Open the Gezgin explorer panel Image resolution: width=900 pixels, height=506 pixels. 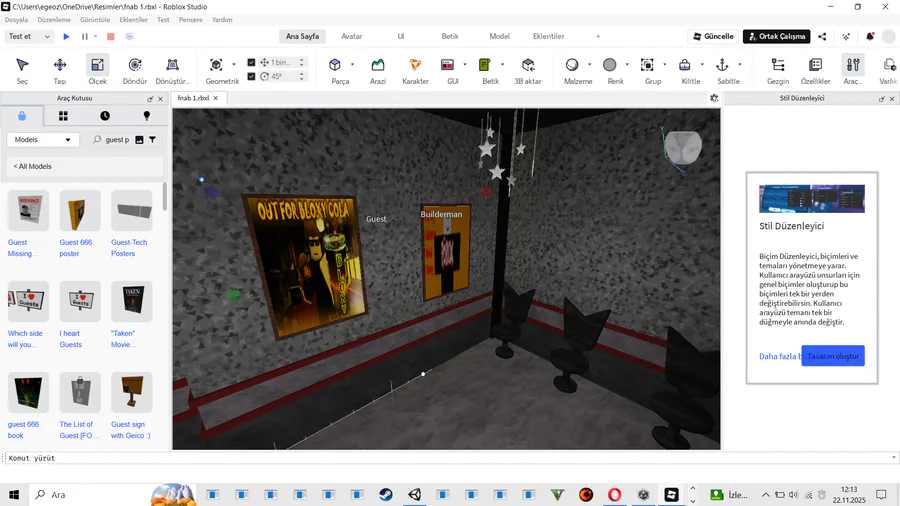click(778, 71)
